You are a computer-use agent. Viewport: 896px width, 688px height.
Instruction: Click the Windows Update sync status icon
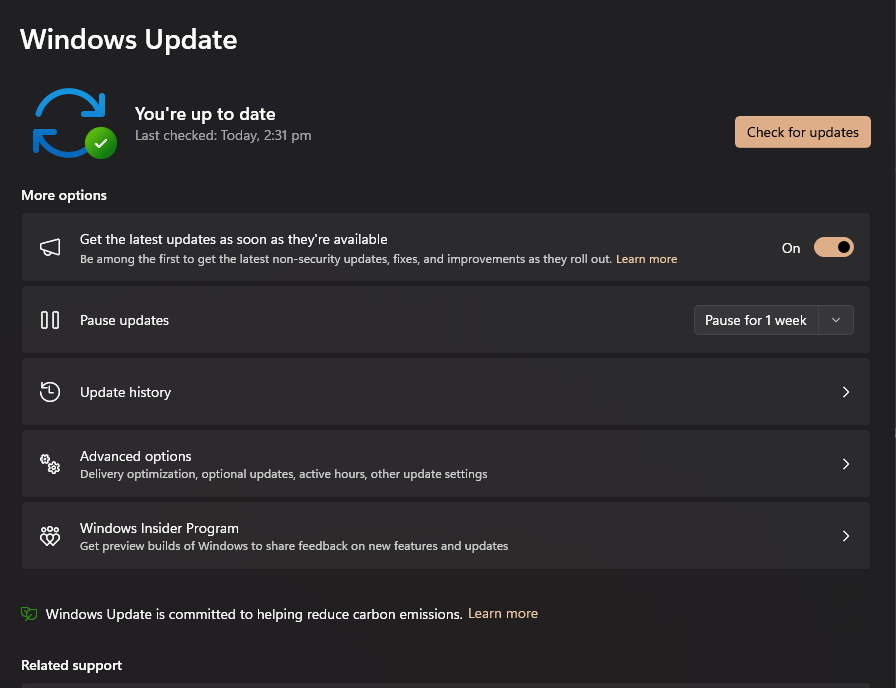[x=67, y=122]
